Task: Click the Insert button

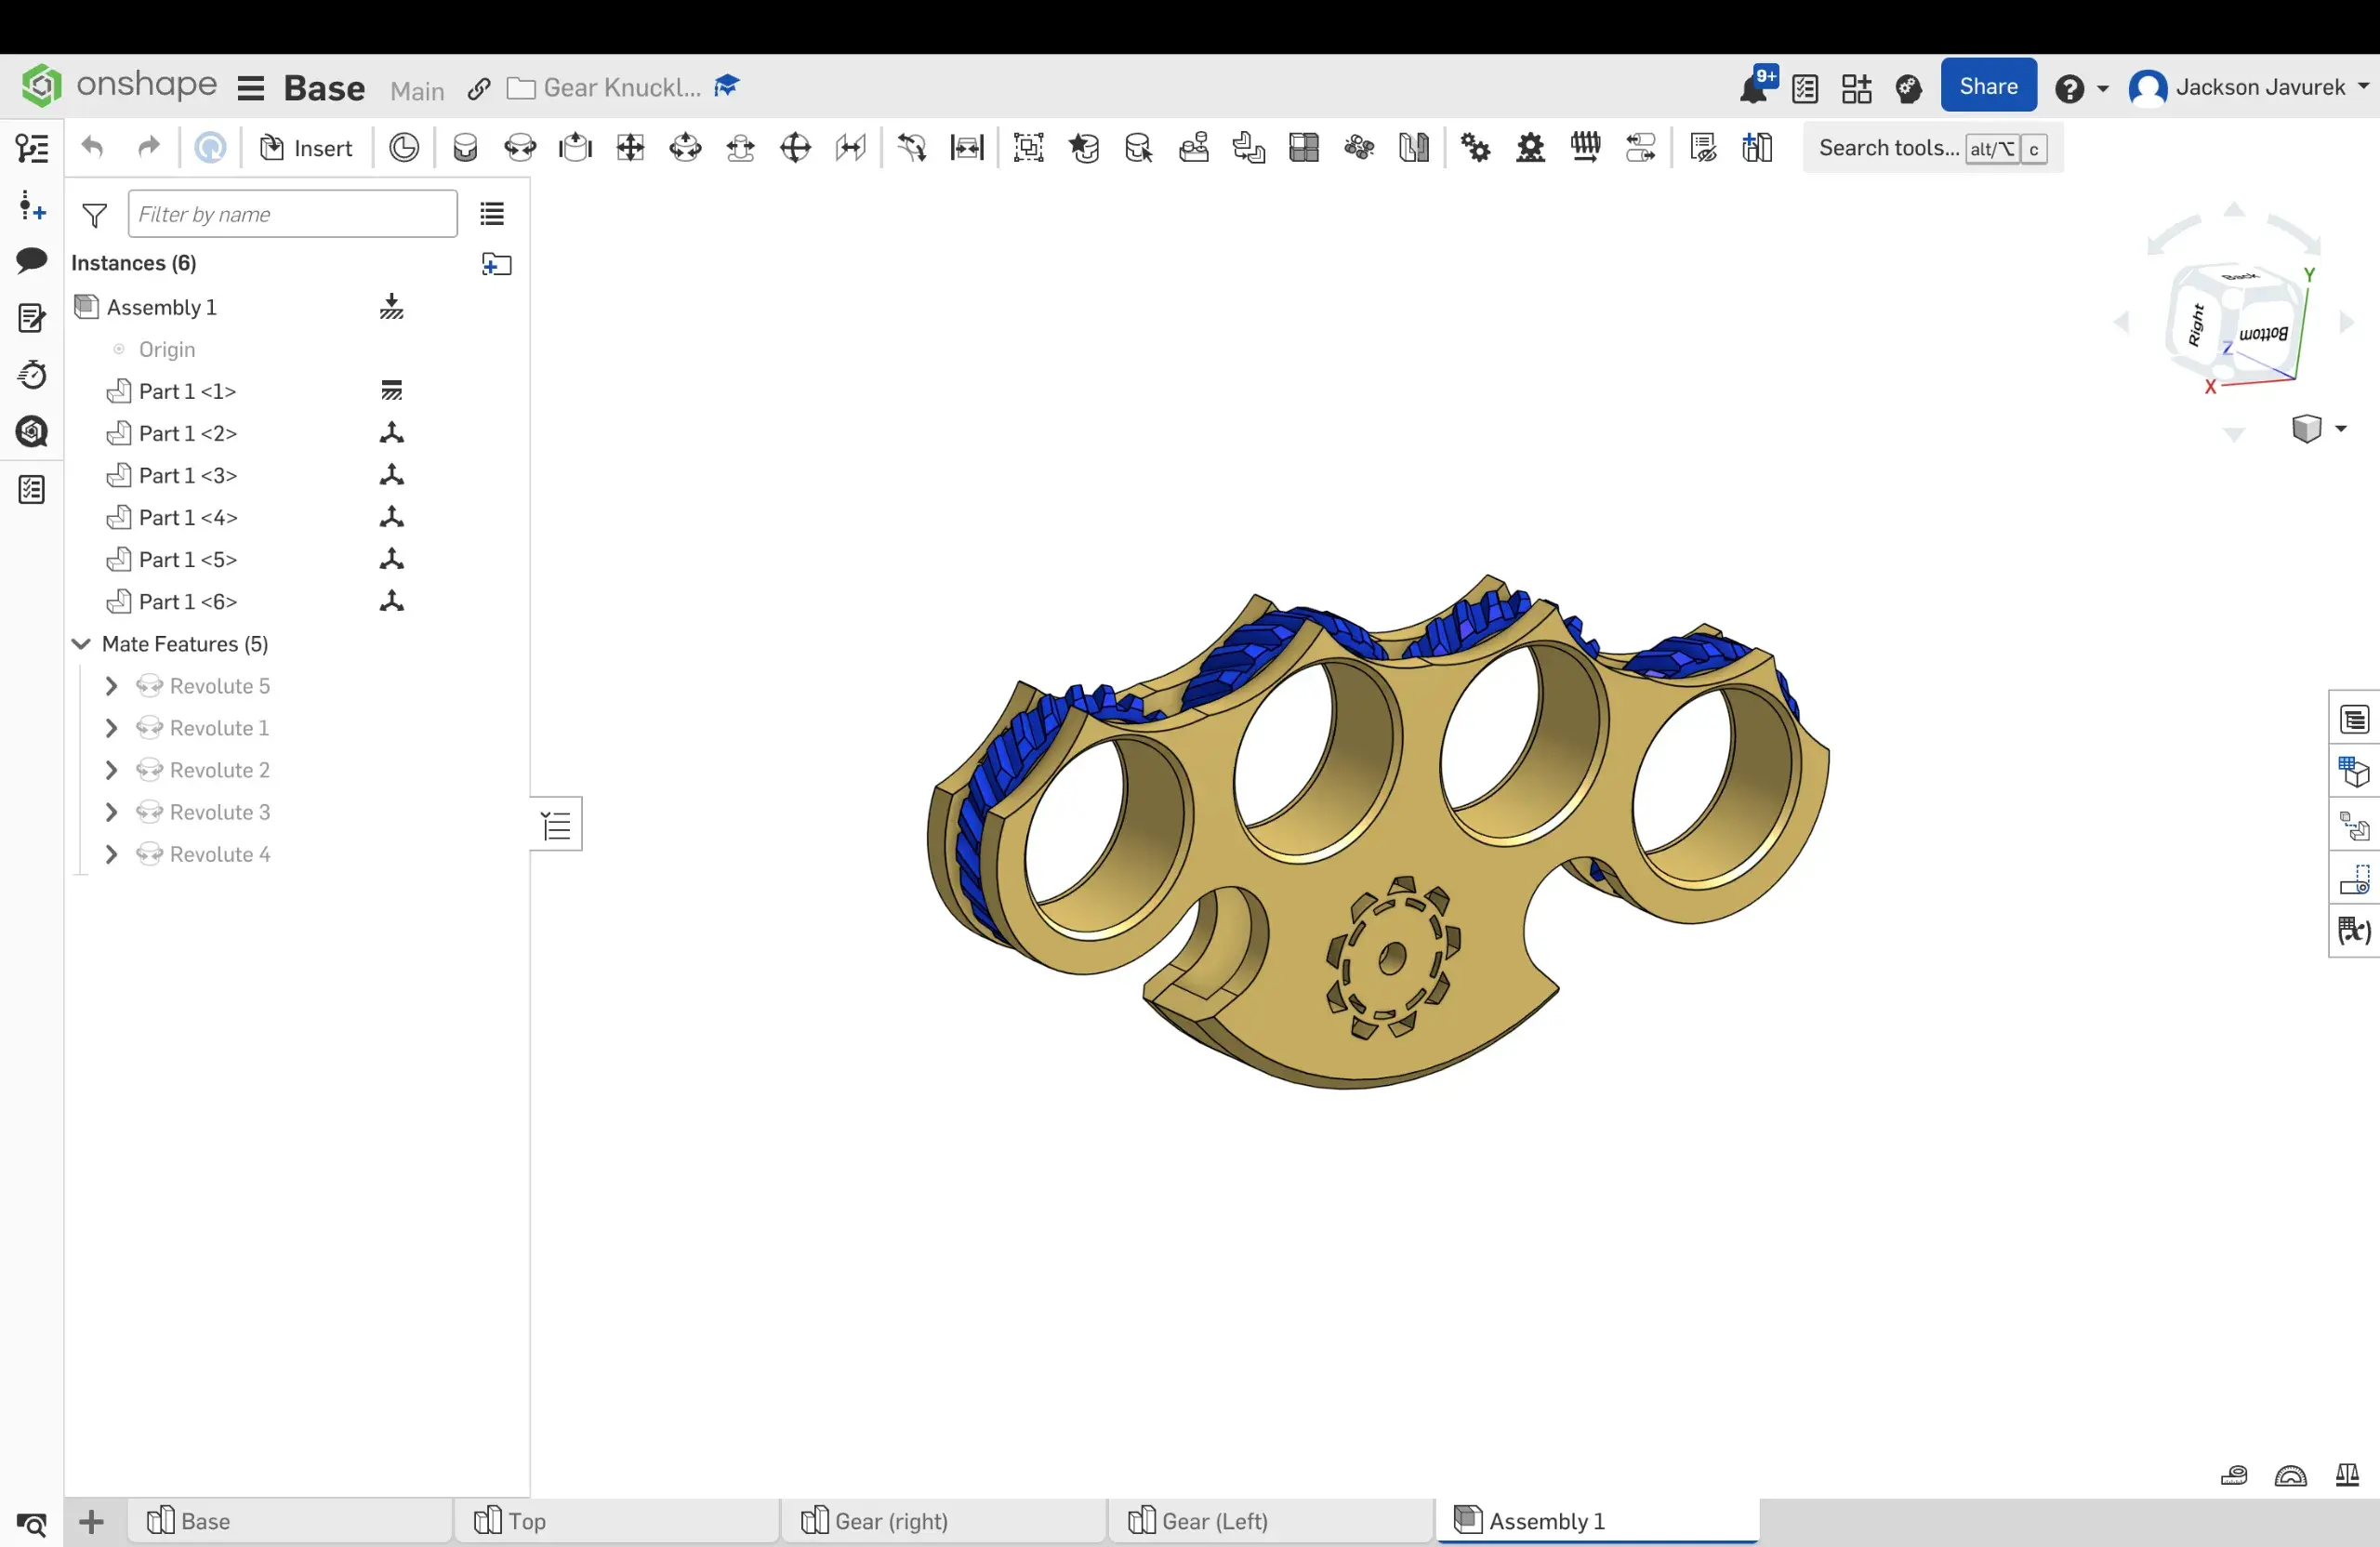Action: [x=306, y=148]
